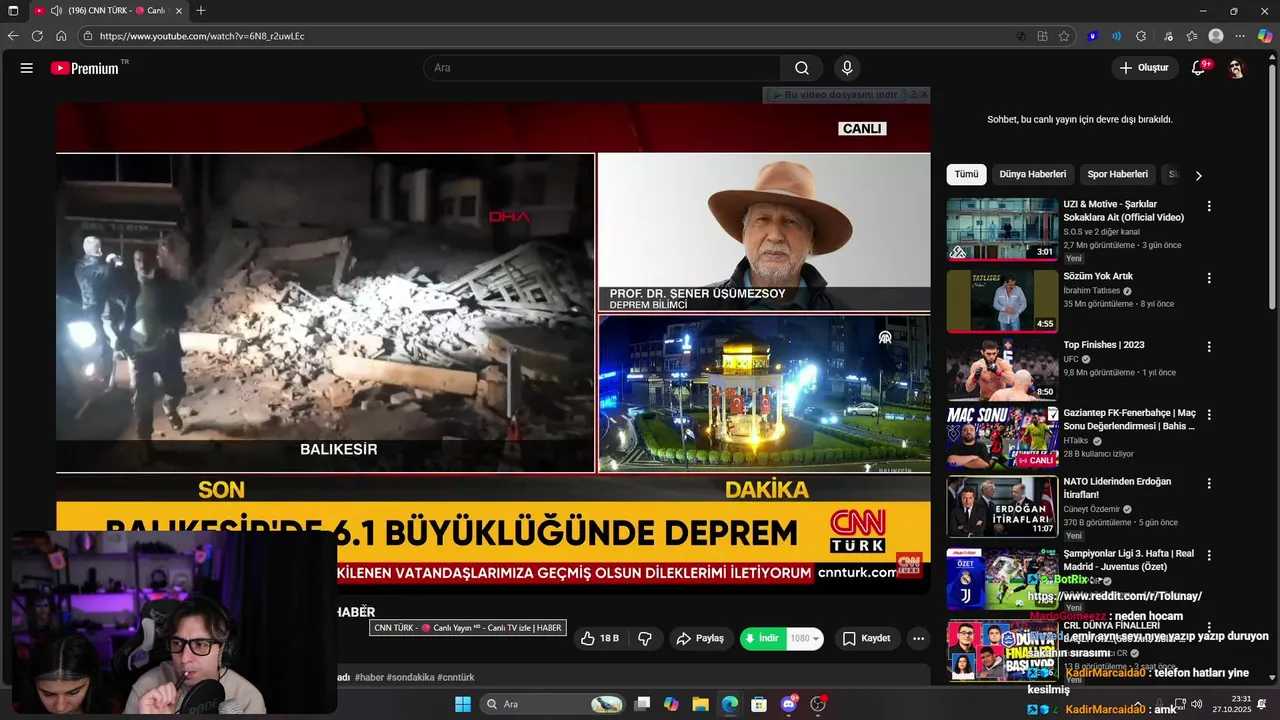
Task: Click the YouTube search input field
Action: pyautogui.click(x=602, y=68)
